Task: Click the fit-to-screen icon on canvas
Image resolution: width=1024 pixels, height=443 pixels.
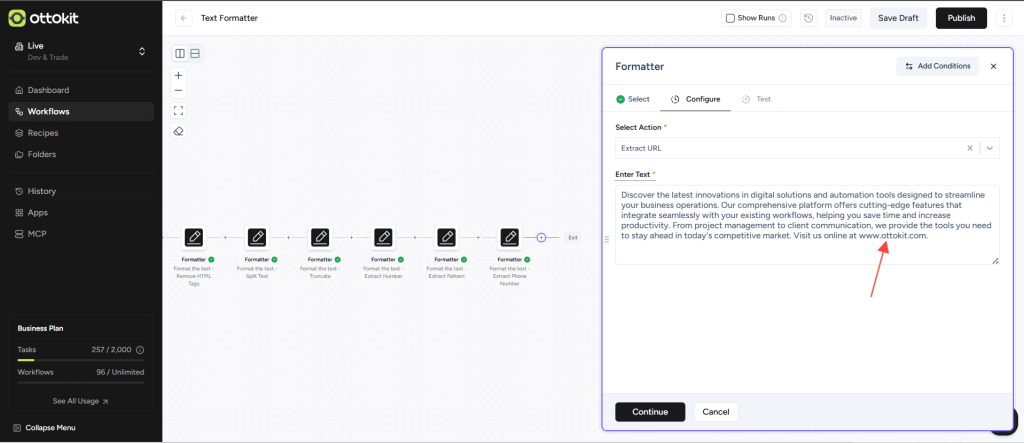Action: (179, 110)
